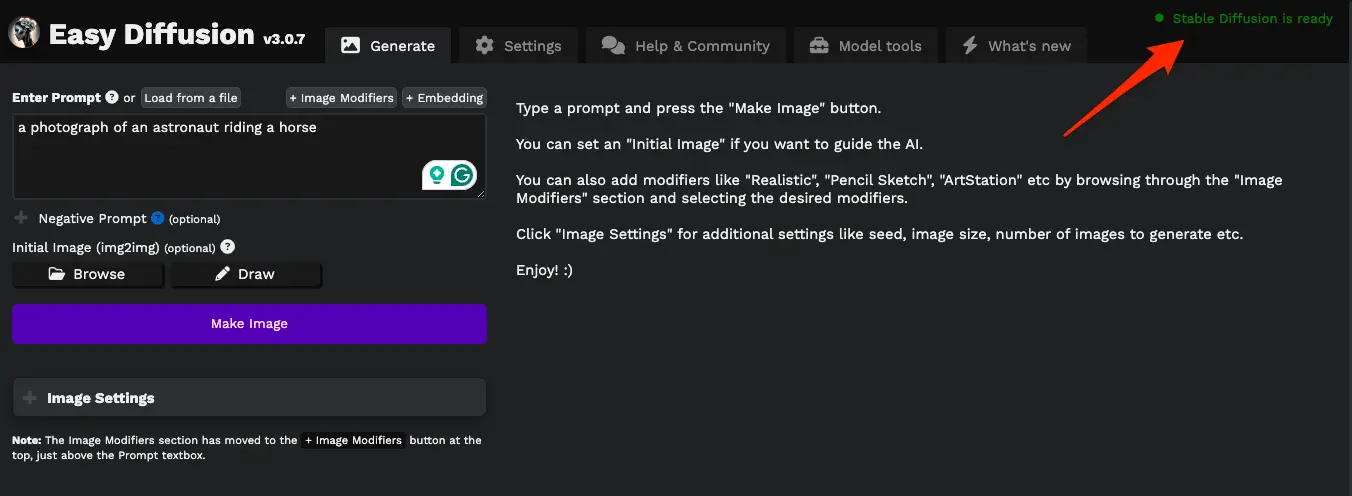Click the Negative Prompt help icon
The width and height of the screenshot is (1352, 496).
click(157, 218)
